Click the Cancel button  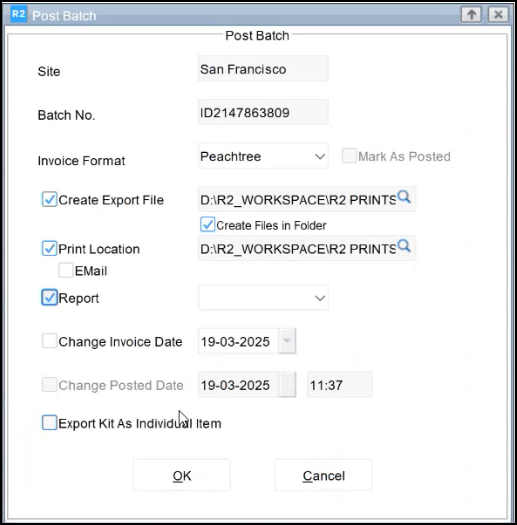point(323,475)
